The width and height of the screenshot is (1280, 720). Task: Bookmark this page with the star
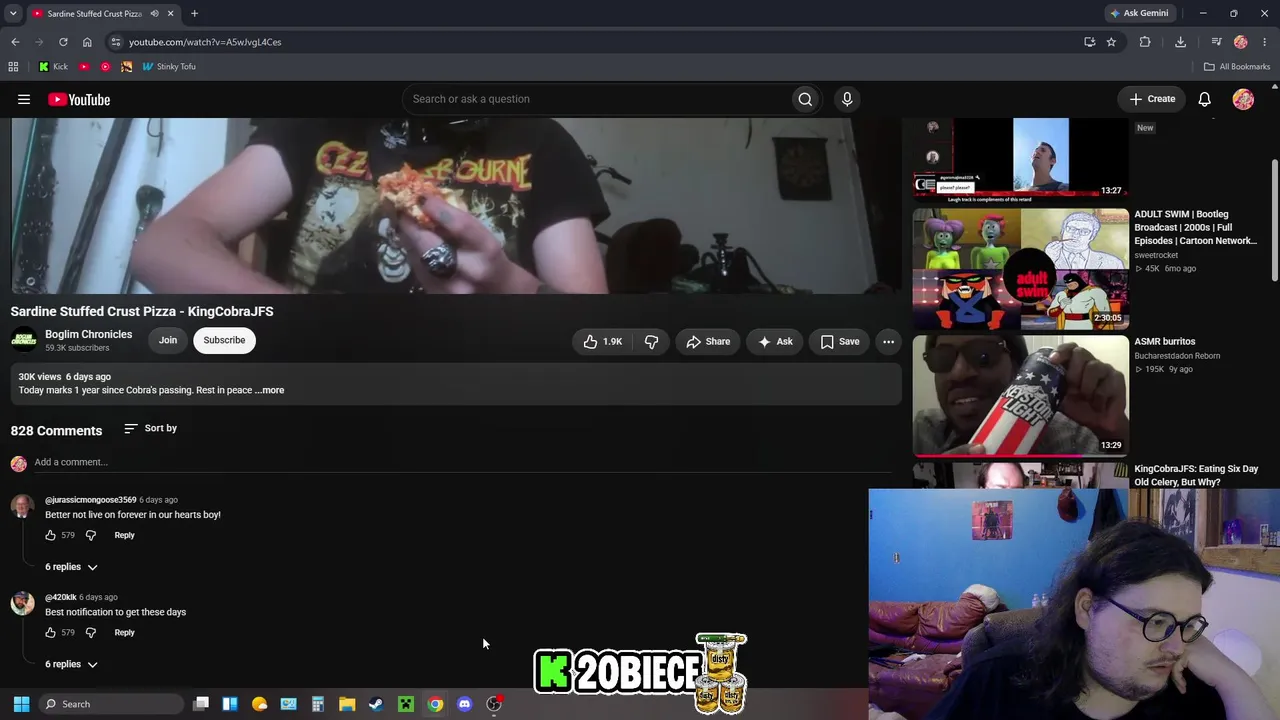[x=1111, y=42]
